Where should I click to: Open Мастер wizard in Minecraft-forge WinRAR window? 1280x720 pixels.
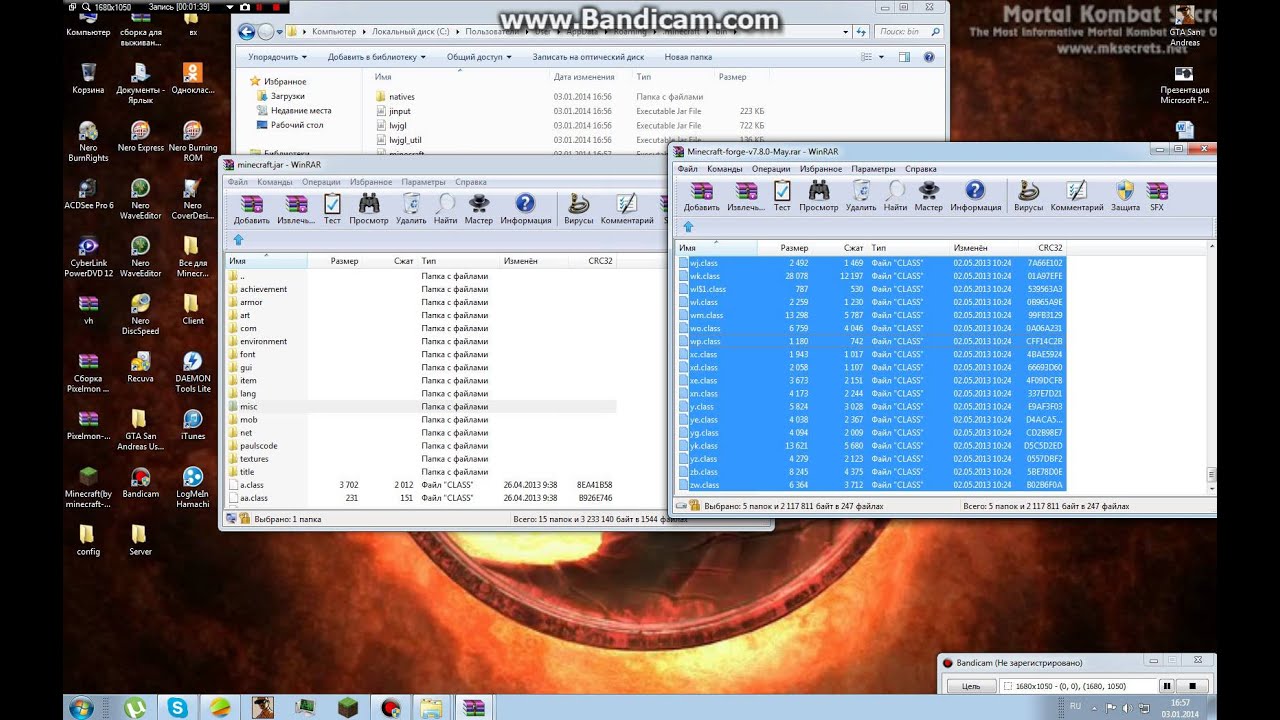coord(928,195)
